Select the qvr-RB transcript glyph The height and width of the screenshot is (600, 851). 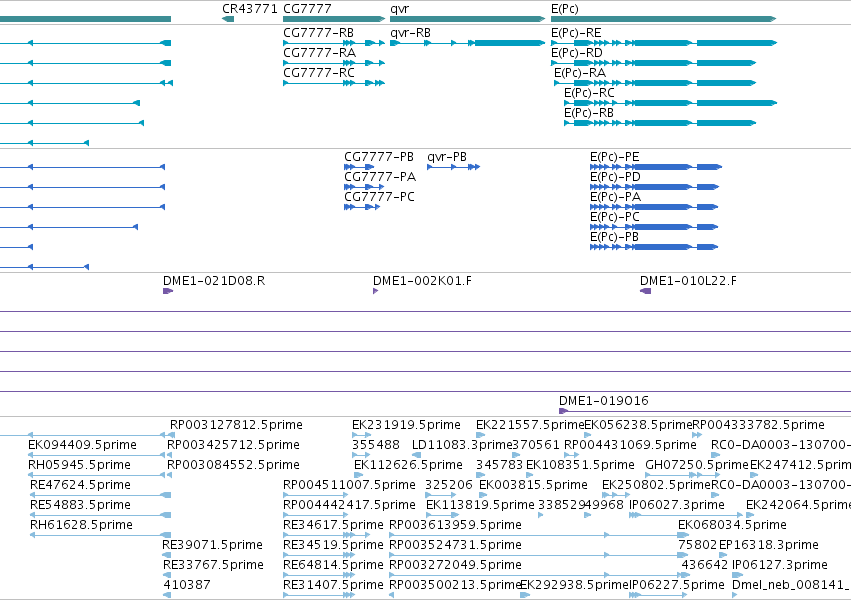click(x=467, y=43)
